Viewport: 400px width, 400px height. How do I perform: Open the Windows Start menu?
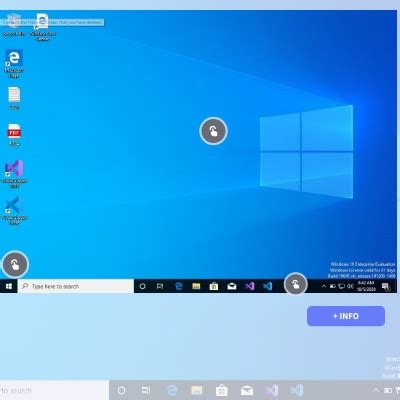pyautogui.click(x=9, y=286)
